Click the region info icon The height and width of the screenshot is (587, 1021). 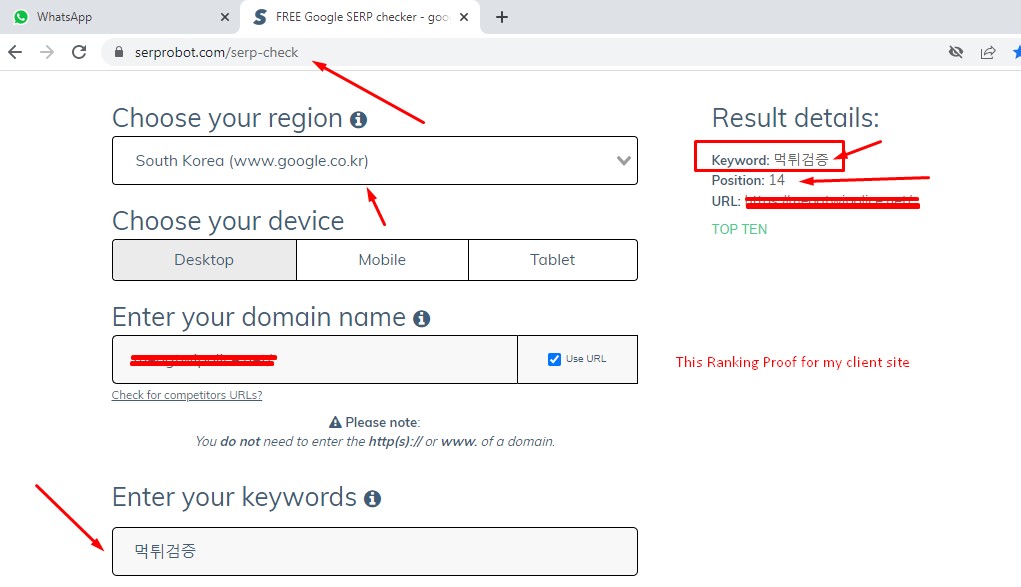tap(358, 120)
